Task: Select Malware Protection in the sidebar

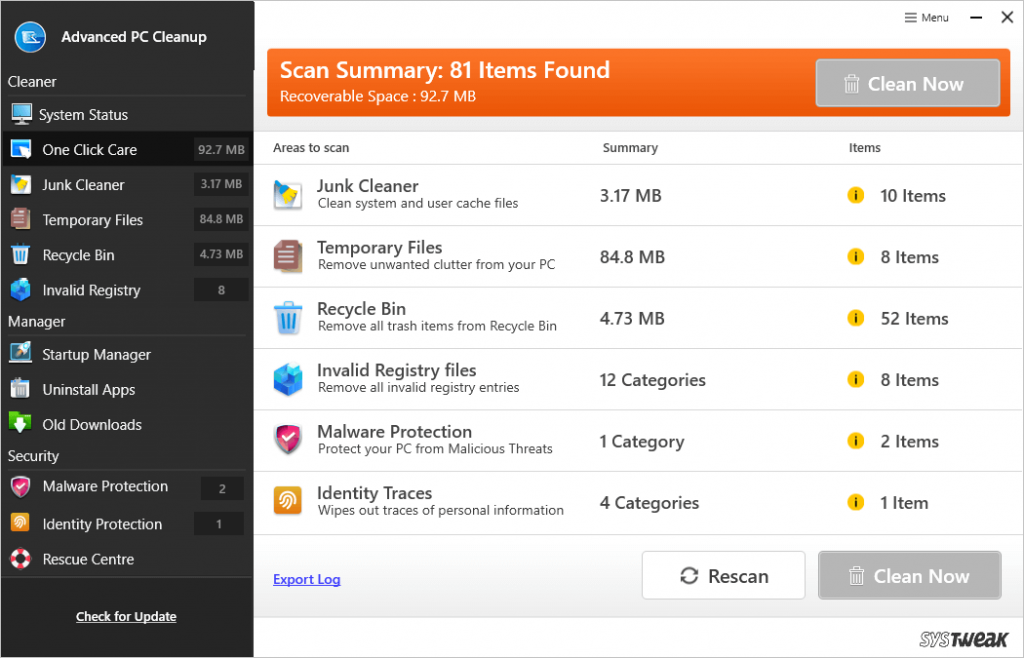Action: pos(127,487)
